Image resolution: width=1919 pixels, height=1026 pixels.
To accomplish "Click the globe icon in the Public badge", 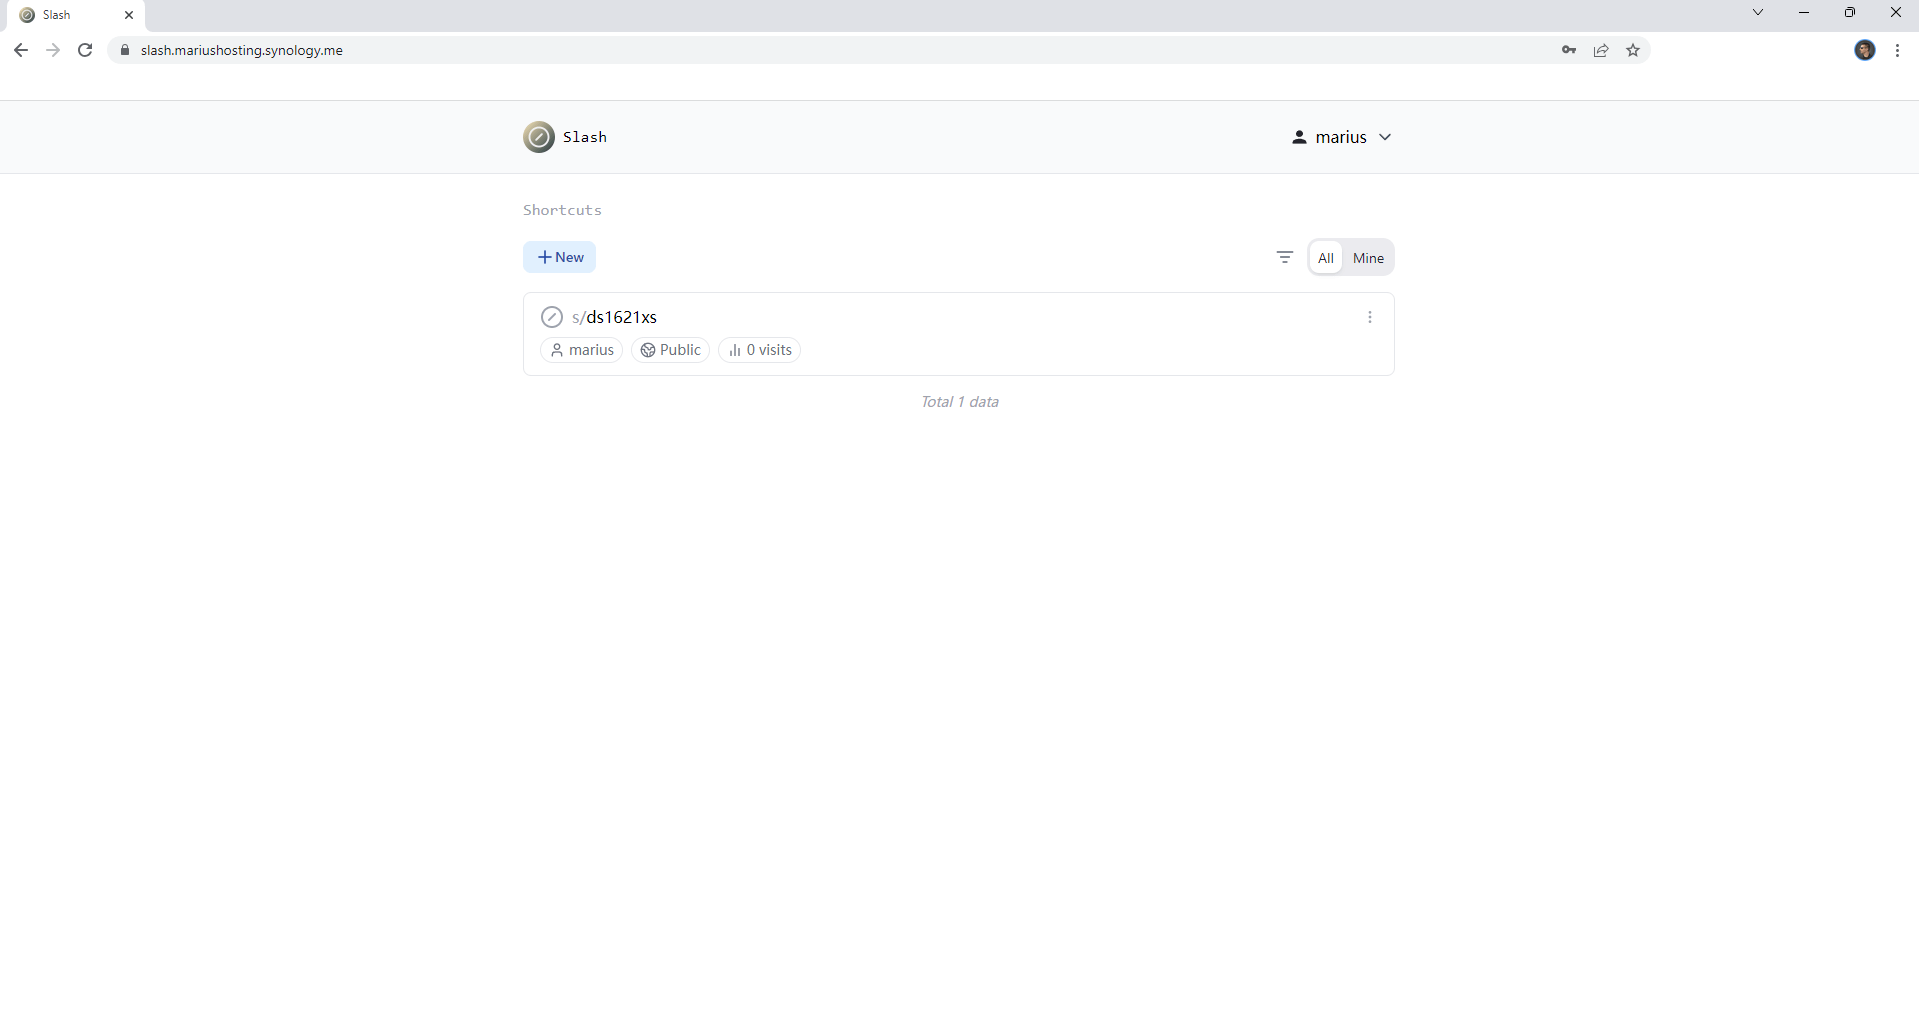I will (647, 350).
